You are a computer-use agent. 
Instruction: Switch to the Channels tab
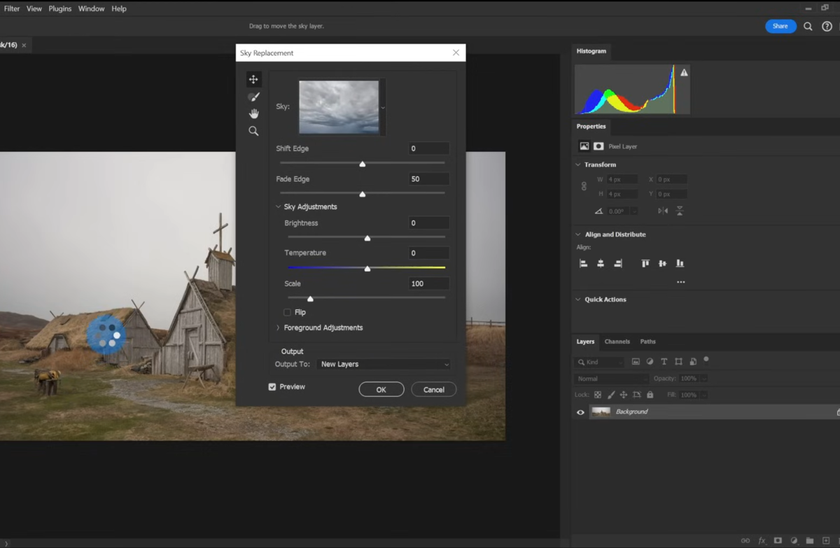(617, 342)
